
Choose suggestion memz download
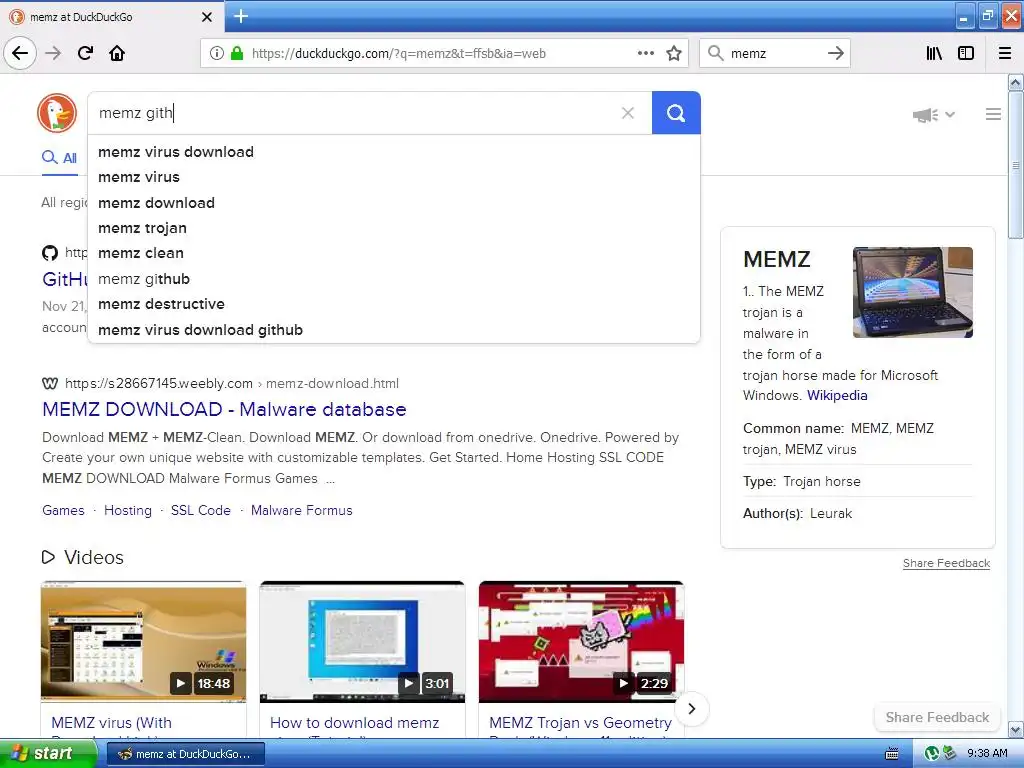click(394, 202)
